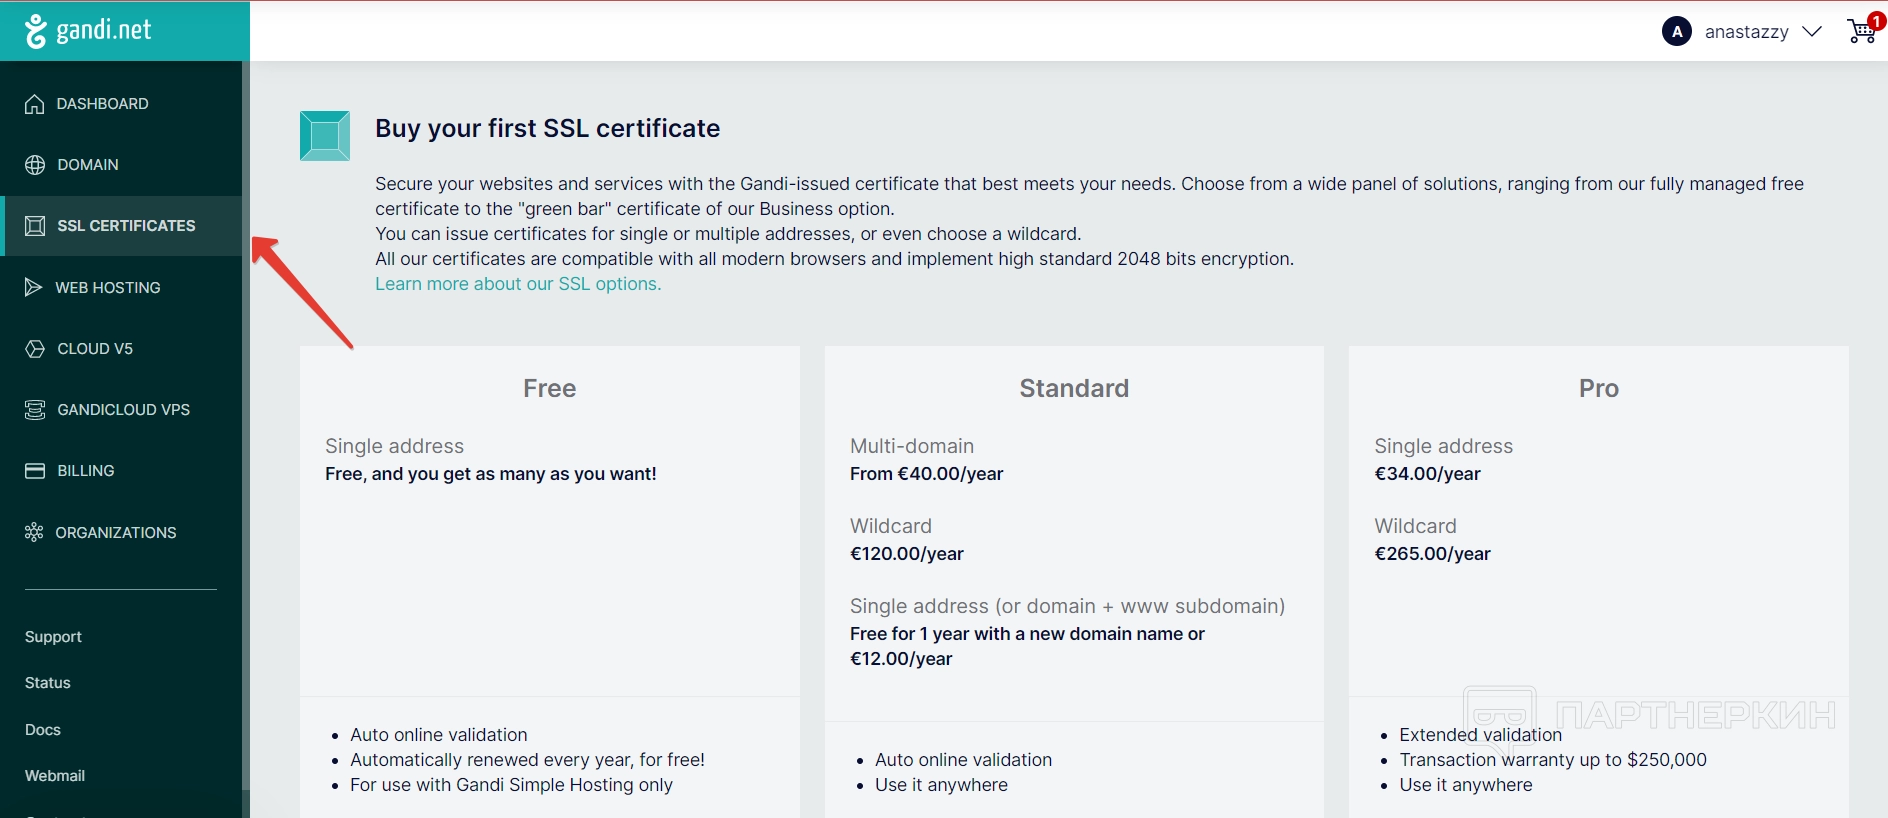1888x818 pixels.
Task: Follow 'Learn more about our SSL options' link
Action: 518,284
